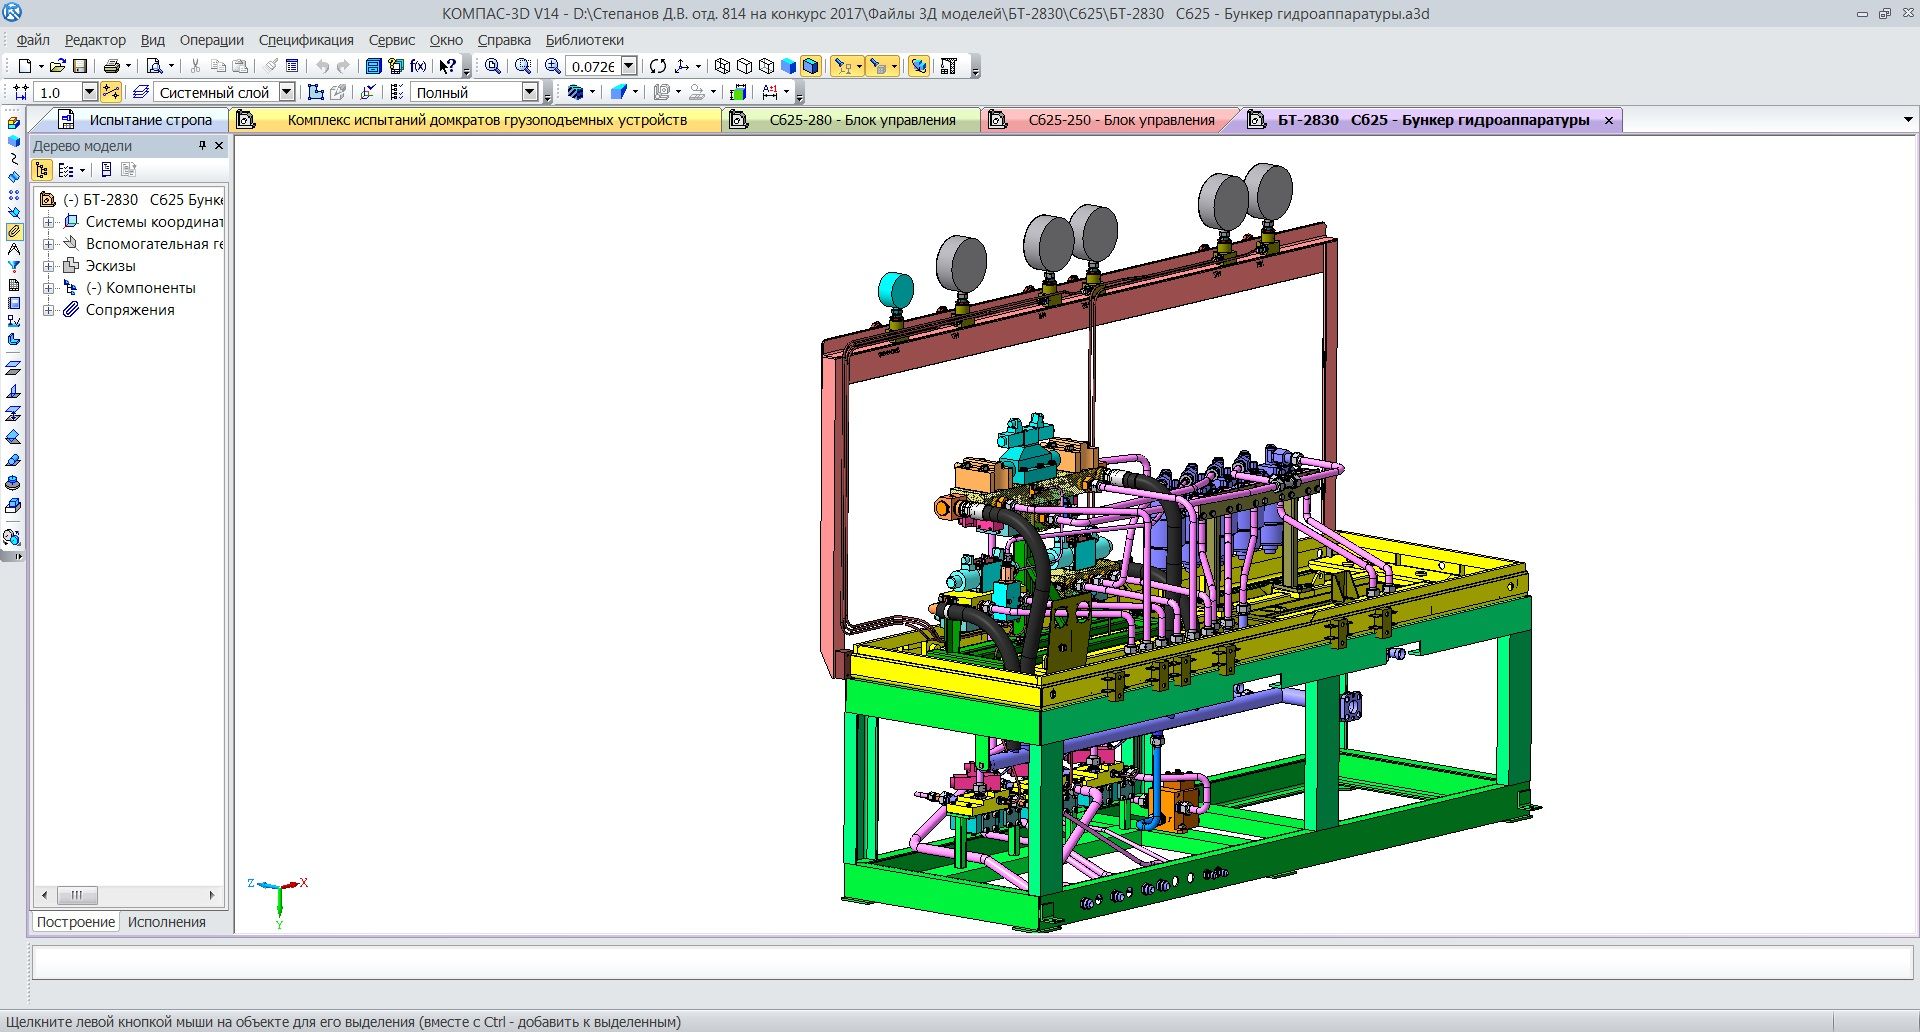Open file with the folder icon
Screen dimensions: 1920x1032
click(57, 66)
